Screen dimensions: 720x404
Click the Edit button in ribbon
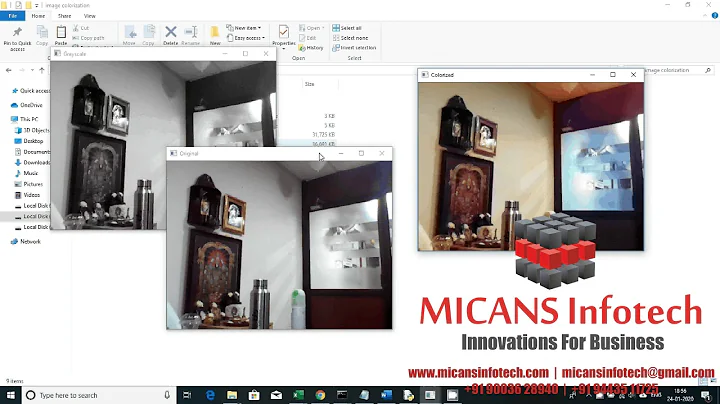[x=307, y=38]
